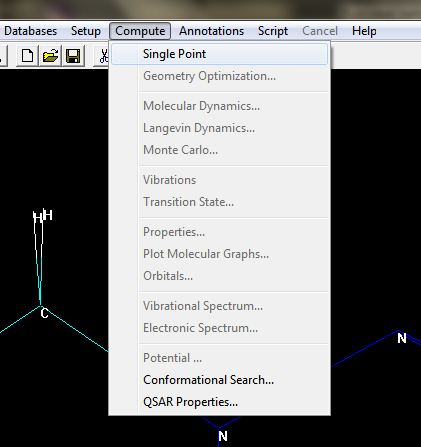Select Vibrations menu entry
421x447 pixels.
click(x=220, y=180)
